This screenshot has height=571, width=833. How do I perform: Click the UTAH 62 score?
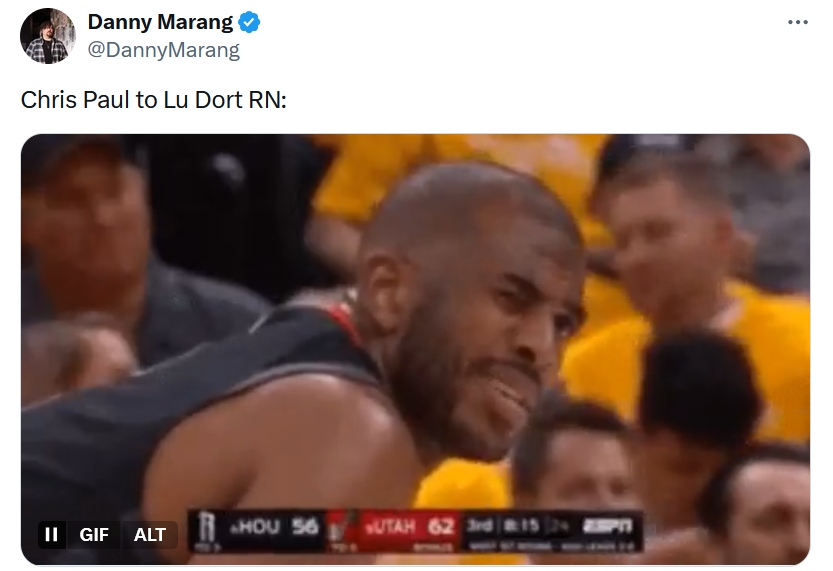click(x=409, y=526)
